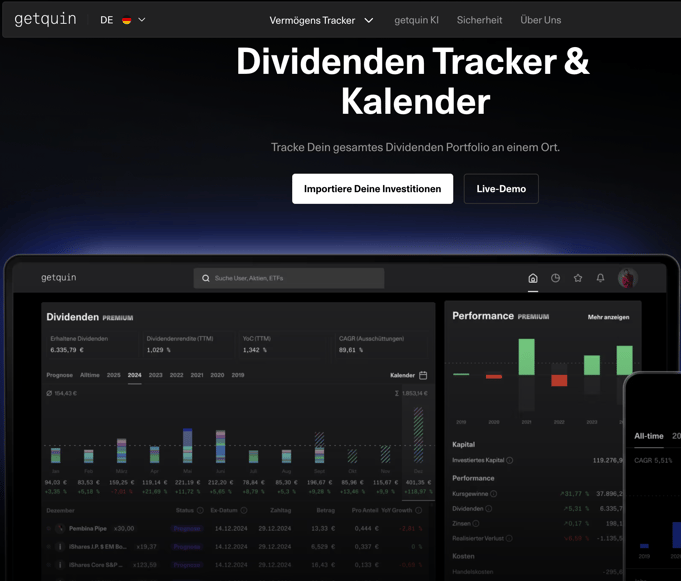Image resolution: width=681 pixels, height=581 pixels.
Task: Click the info icon next to Realisierter Verlust
Action: 509,538
